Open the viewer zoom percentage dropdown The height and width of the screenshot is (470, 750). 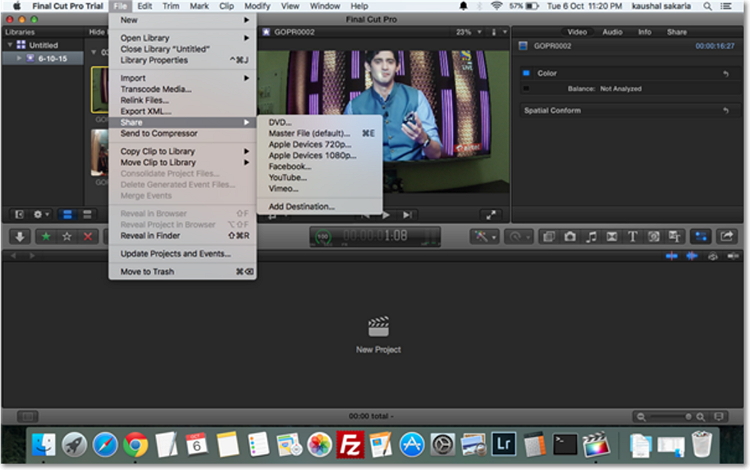(464, 32)
